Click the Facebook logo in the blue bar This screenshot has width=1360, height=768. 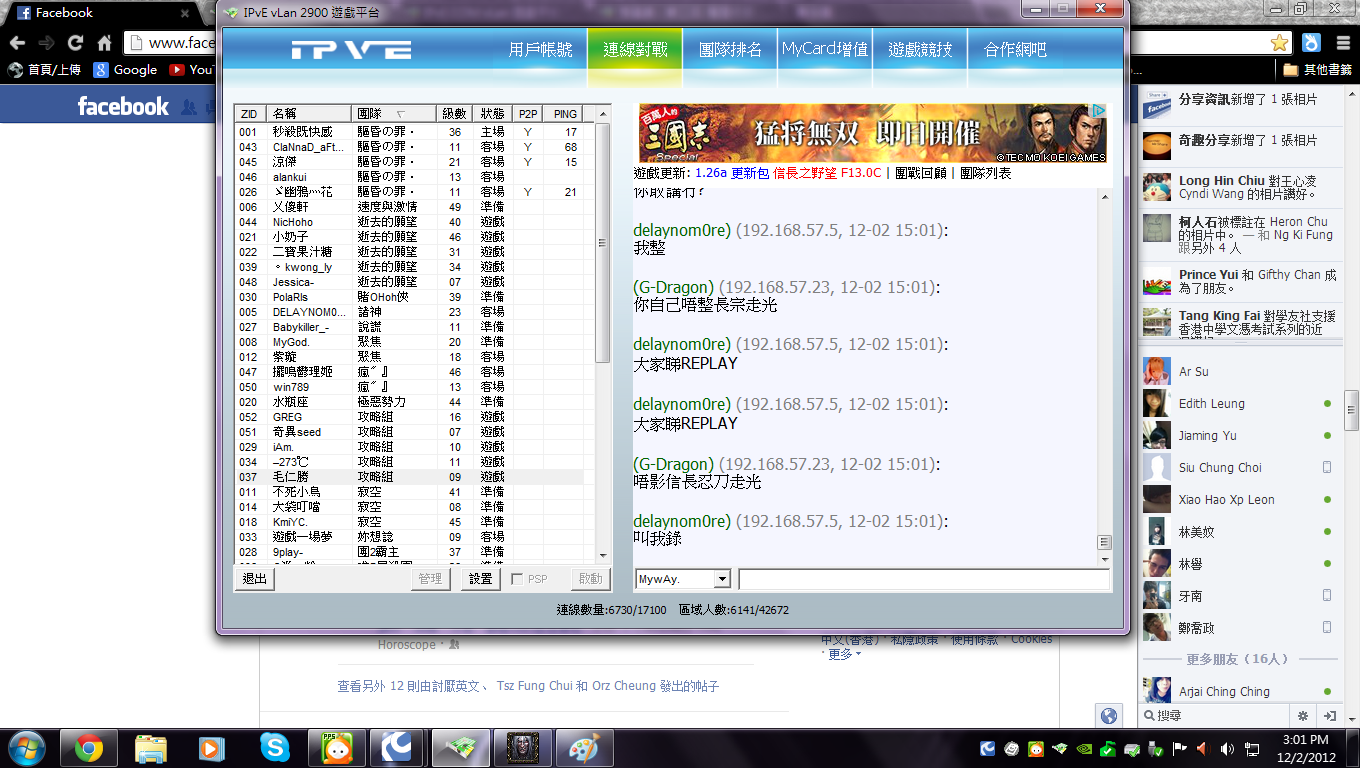click(x=123, y=106)
